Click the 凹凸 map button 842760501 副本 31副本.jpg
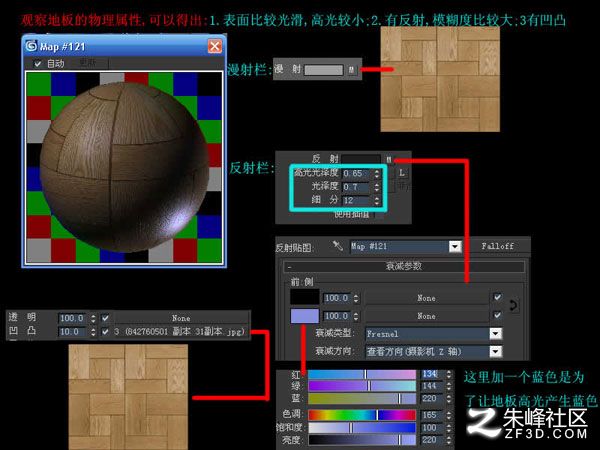 click(181, 332)
